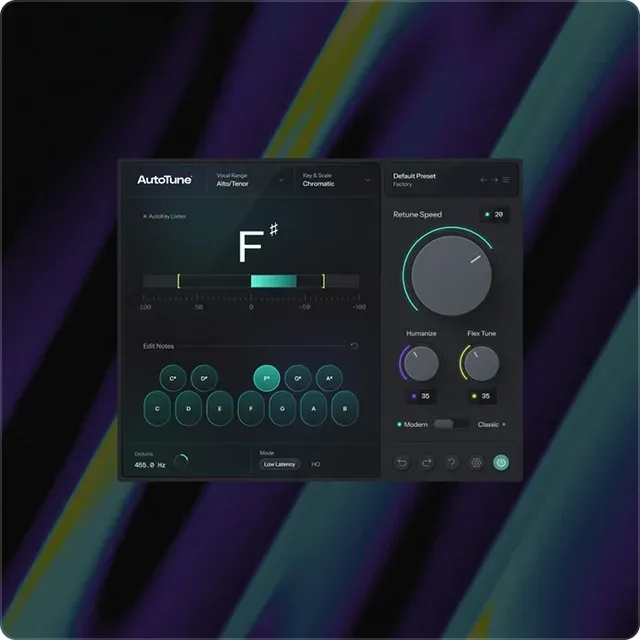The height and width of the screenshot is (640, 640).
Task: Toggle the C note key
Action: (x=157, y=409)
